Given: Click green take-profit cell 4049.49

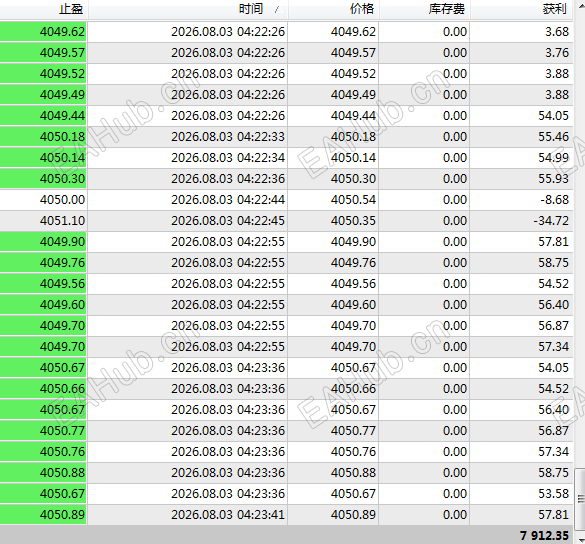Looking at the screenshot, I should (x=43, y=94).
